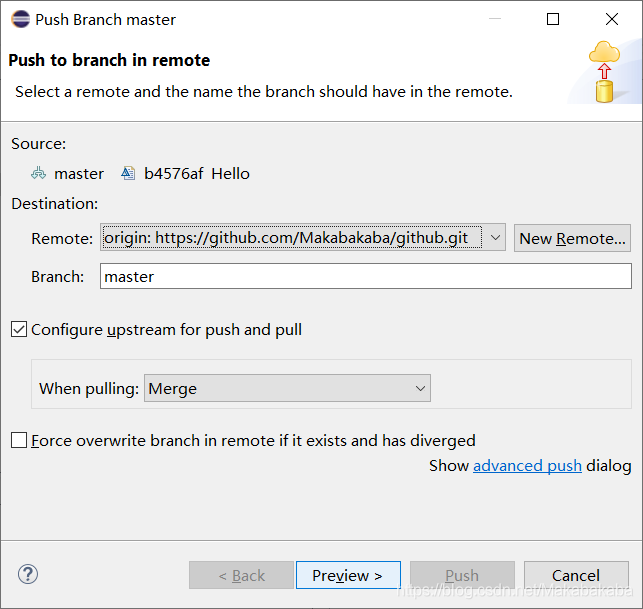Cancel the push dialog

[x=576, y=575]
